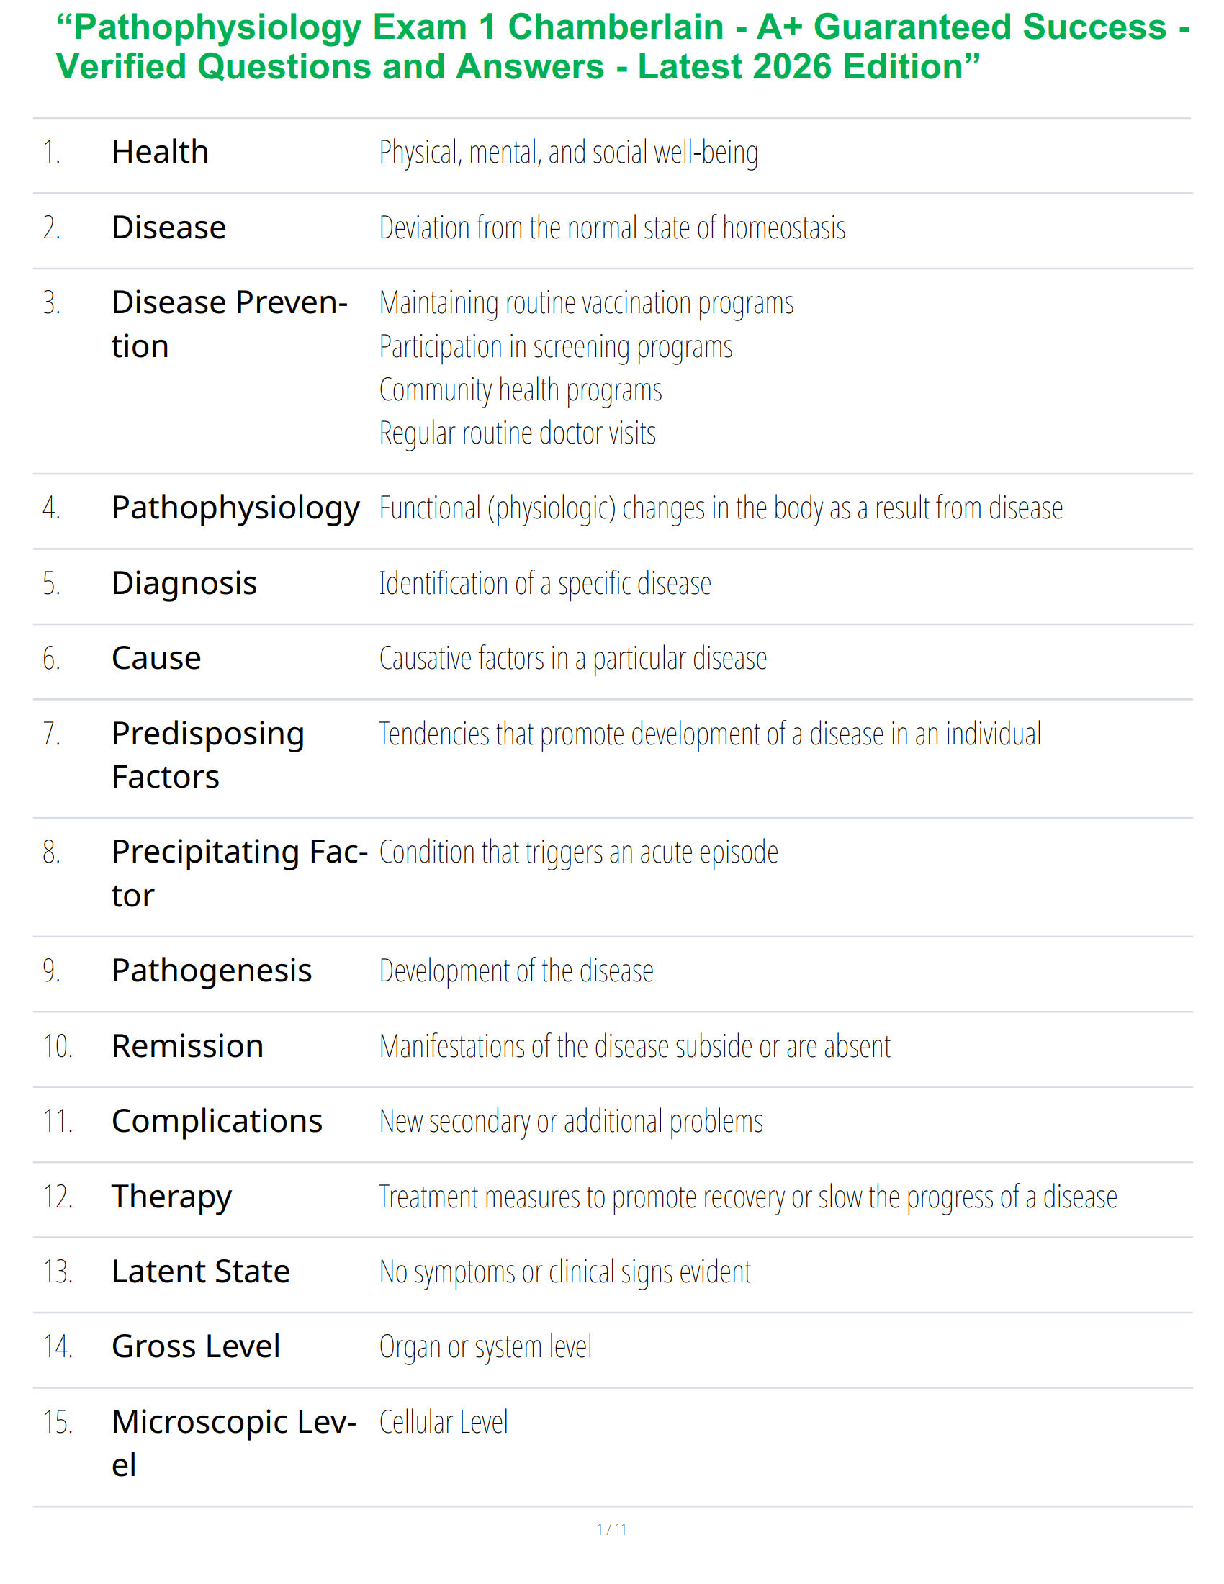Click the Gross Level term
The image size is (1224, 1584).
[196, 1346]
